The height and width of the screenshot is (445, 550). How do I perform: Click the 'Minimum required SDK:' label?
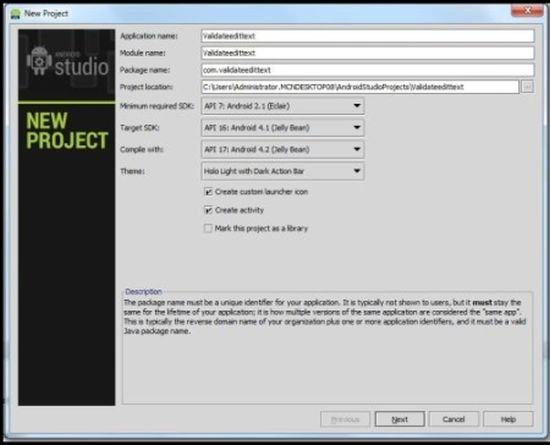[157, 106]
